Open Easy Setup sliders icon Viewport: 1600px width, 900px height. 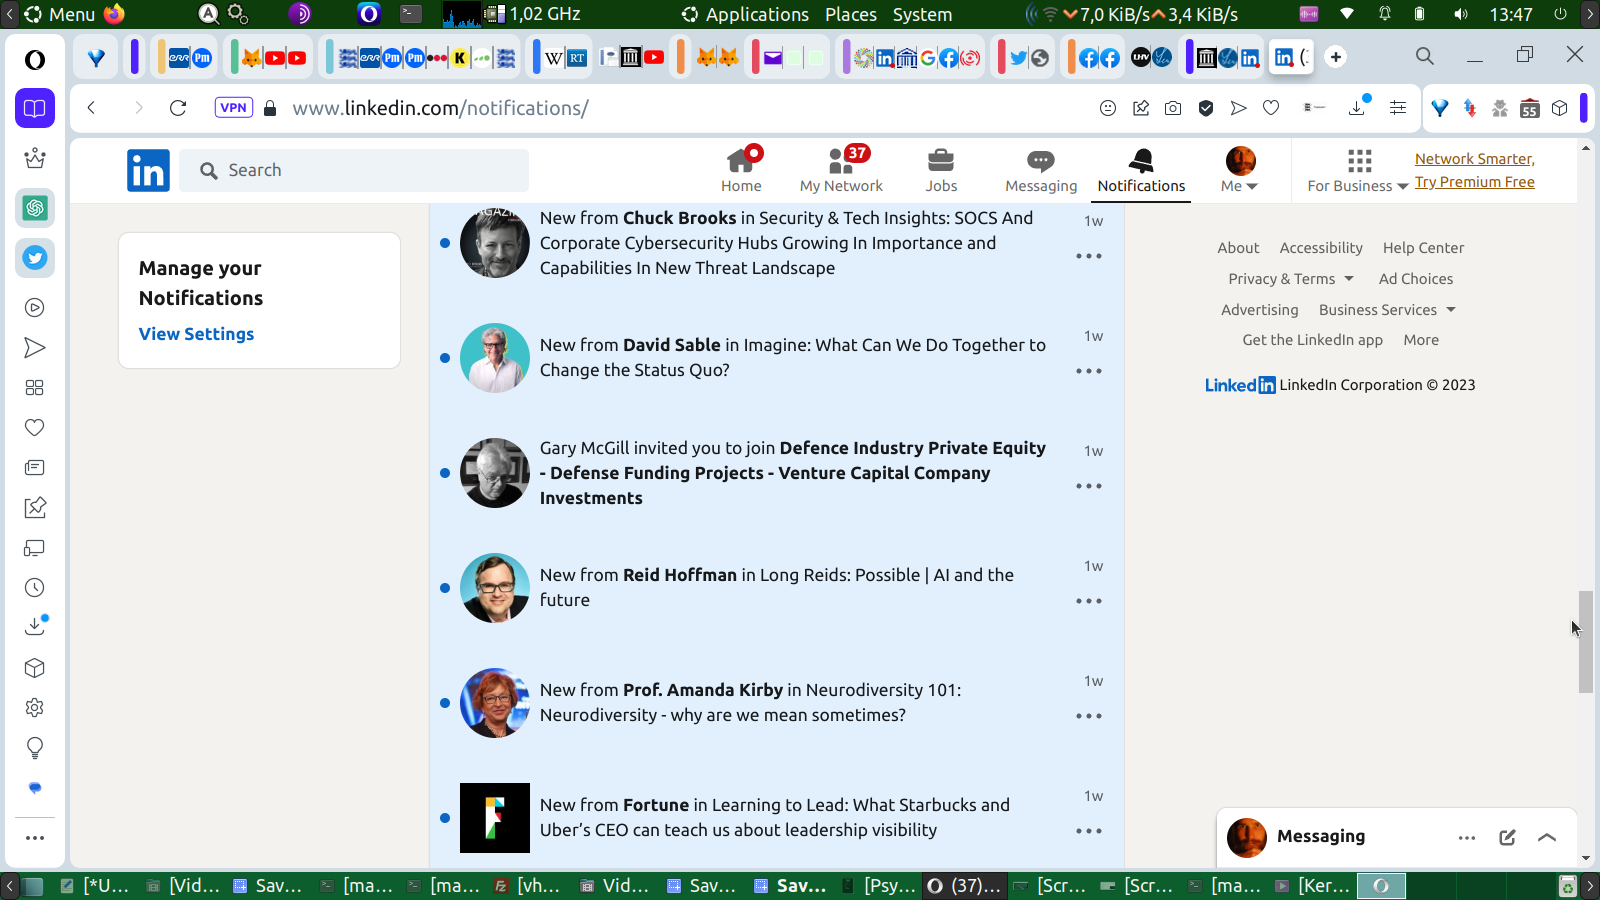(1398, 108)
